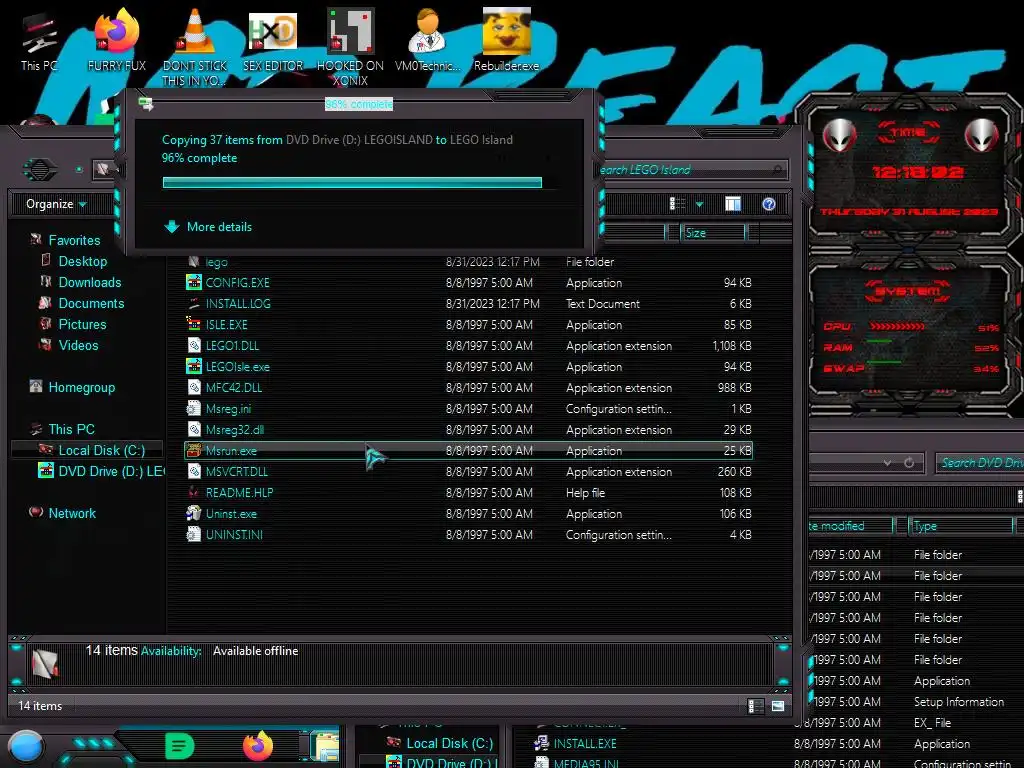The width and height of the screenshot is (1024, 768).
Task: Select the UNINST.INI file
Action: click(234, 535)
